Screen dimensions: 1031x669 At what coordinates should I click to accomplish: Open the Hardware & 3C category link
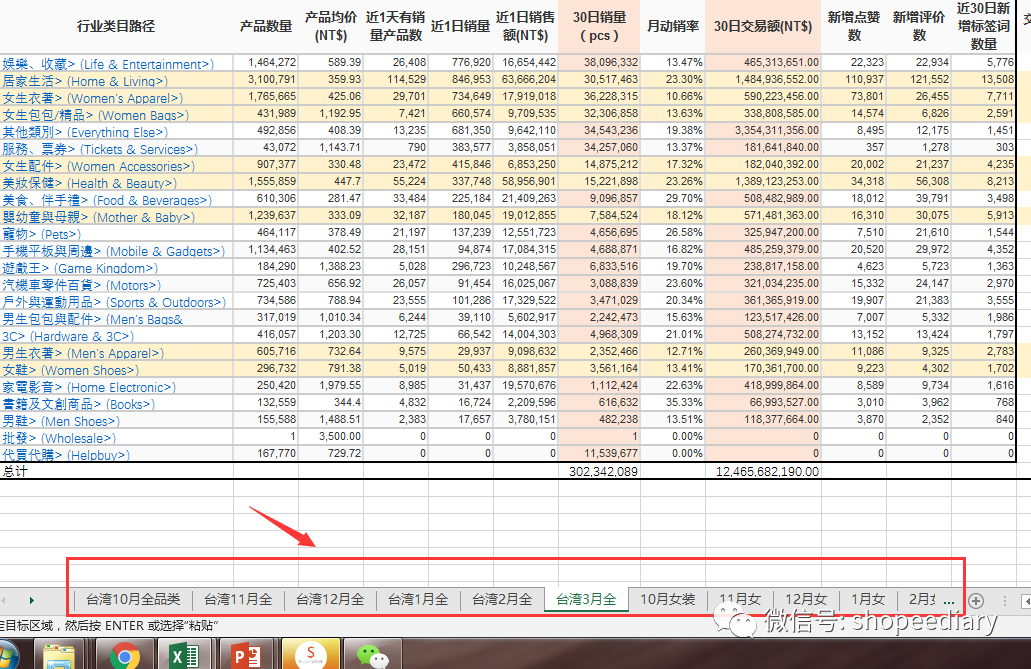(x=68, y=336)
